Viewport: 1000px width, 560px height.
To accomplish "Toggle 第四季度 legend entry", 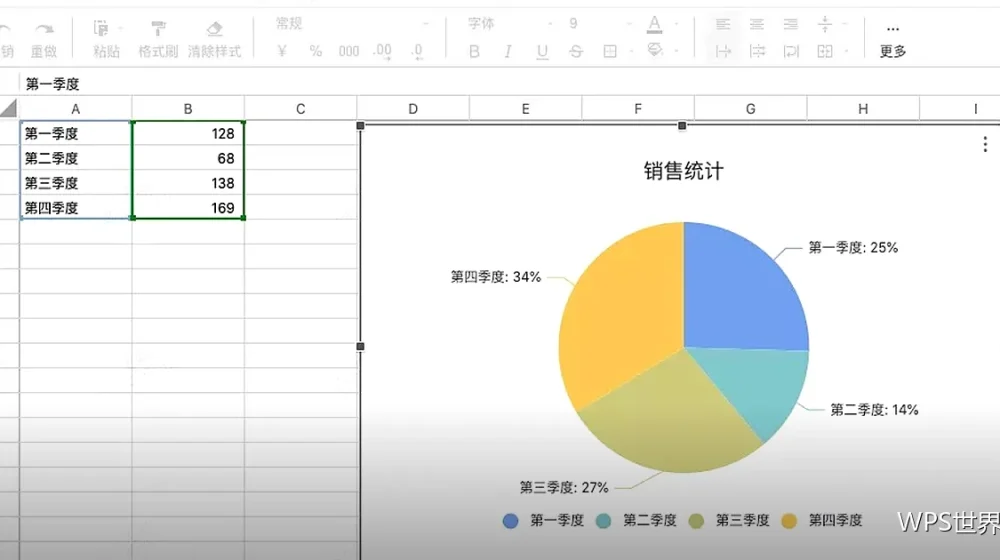I will click(822, 520).
